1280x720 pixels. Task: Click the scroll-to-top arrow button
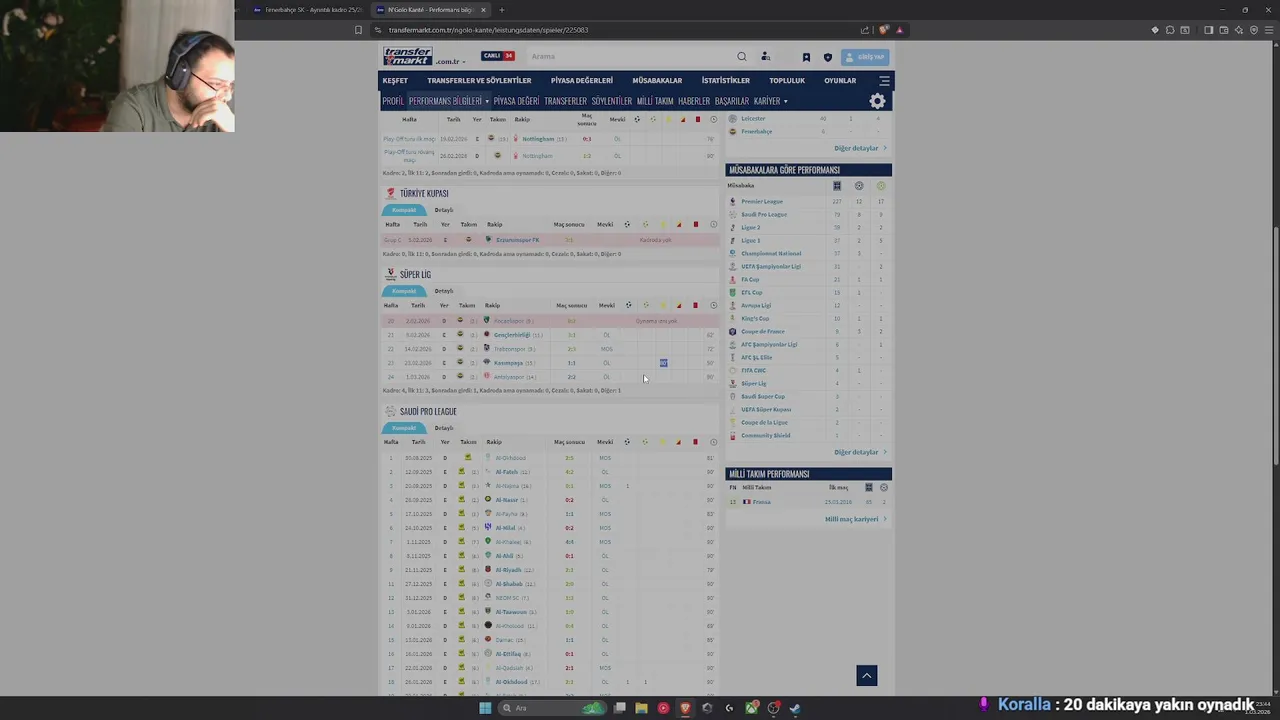pos(867,676)
